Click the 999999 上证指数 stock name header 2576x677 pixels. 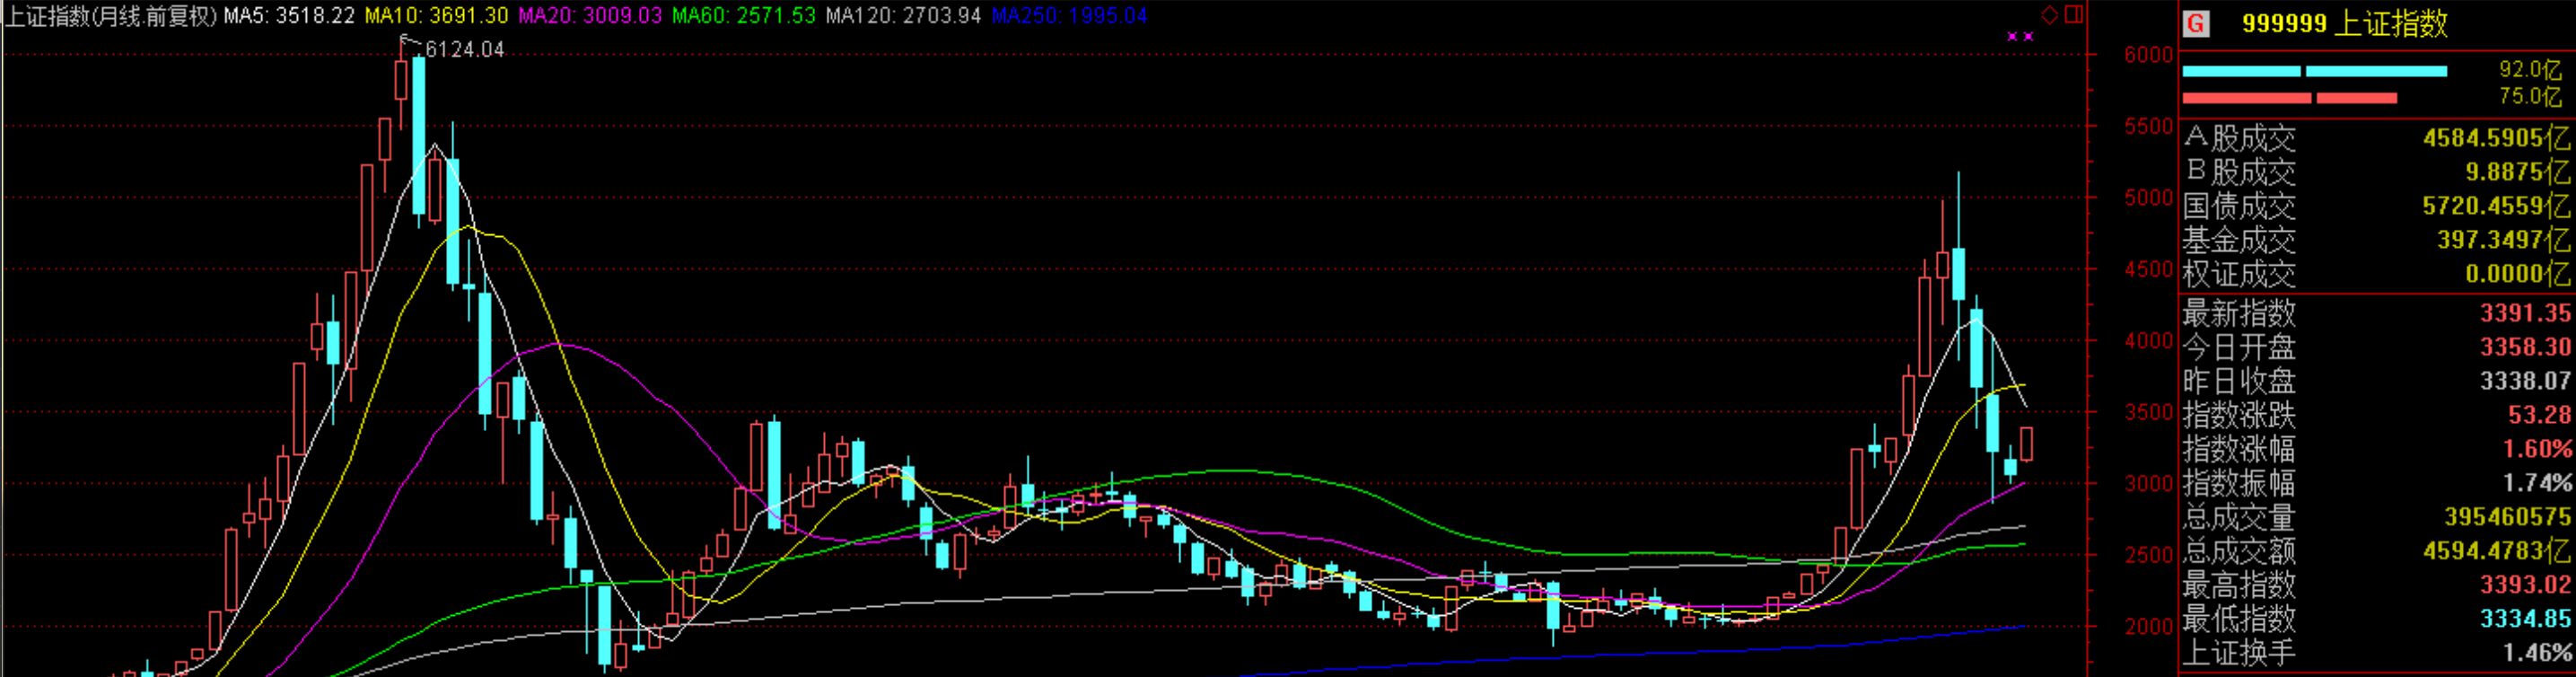(x=2344, y=23)
